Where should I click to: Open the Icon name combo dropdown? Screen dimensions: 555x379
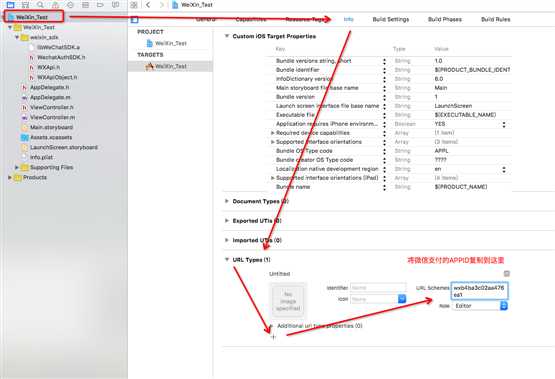(x=402, y=299)
